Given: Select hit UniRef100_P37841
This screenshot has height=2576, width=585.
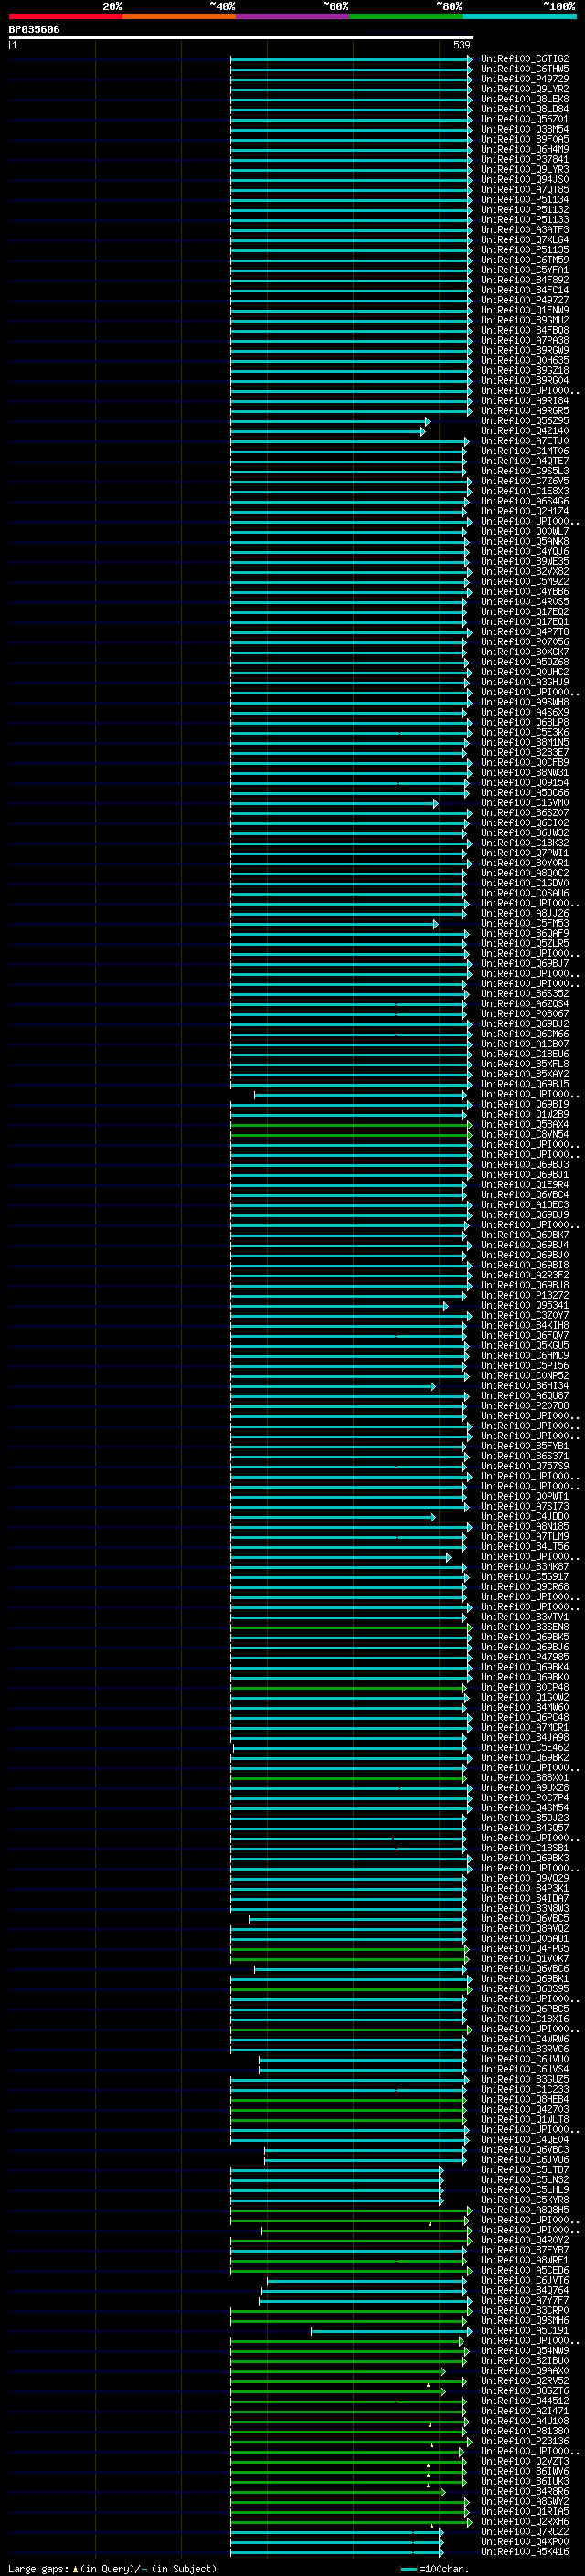Looking at the screenshot, I should (x=525, y=159).
